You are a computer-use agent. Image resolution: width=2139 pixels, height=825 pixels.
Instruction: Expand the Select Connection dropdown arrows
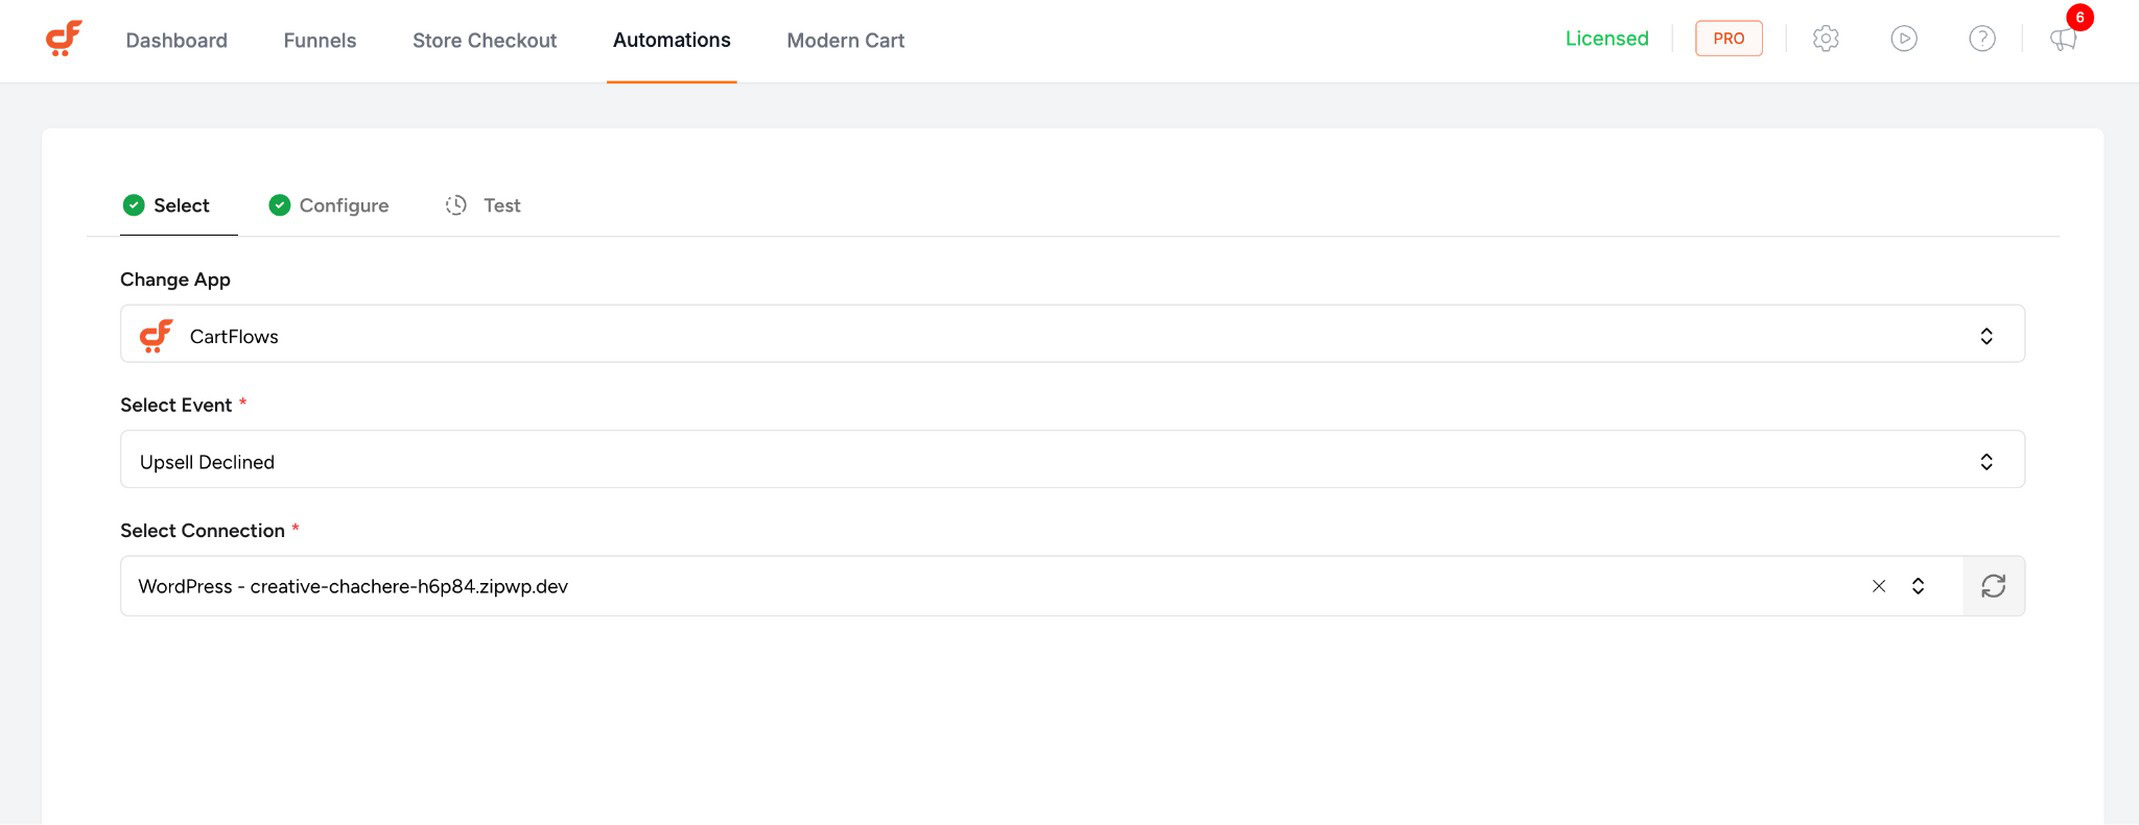coord(1918,586)
